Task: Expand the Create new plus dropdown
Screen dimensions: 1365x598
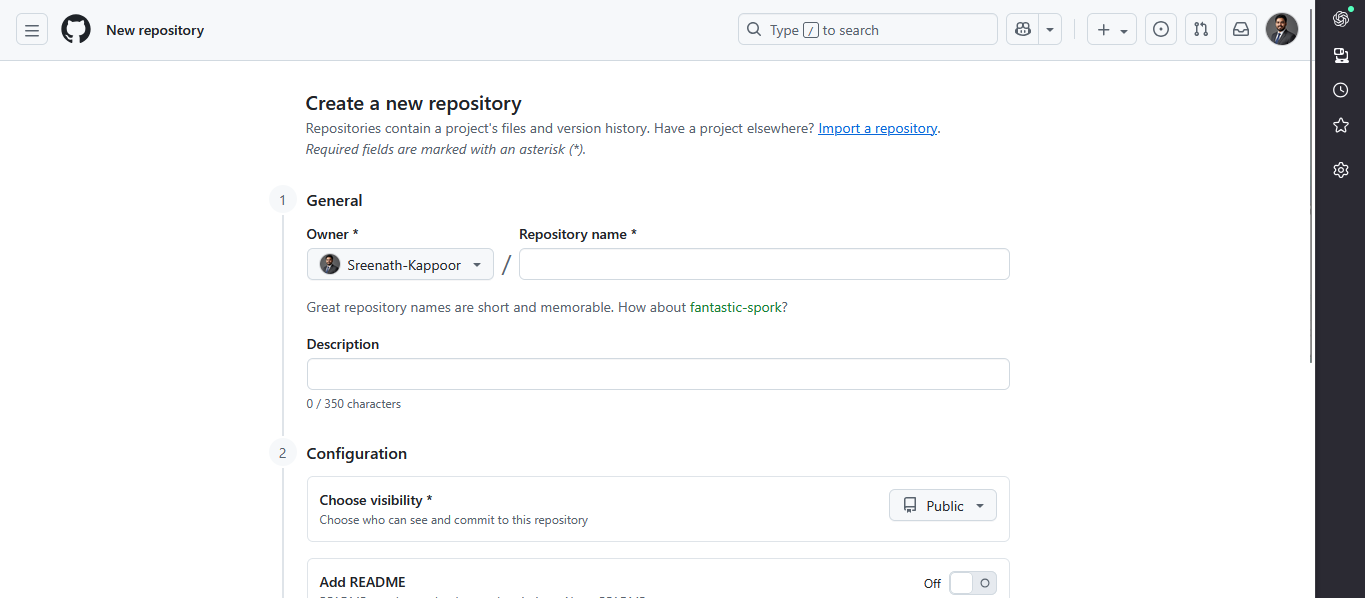Action: pyautogui.click(x=1111, y=30)
